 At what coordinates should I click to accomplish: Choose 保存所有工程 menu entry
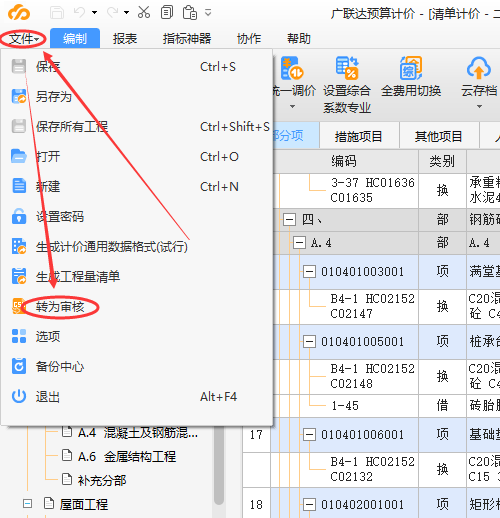pos(137,127)
